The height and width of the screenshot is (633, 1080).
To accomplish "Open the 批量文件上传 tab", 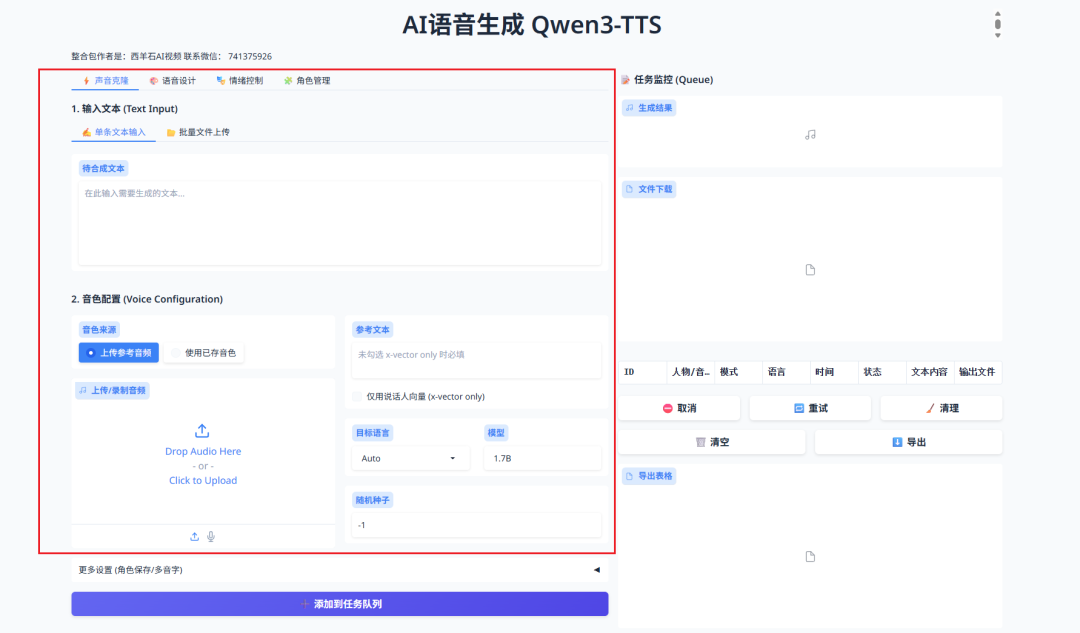I will (201, 132).
